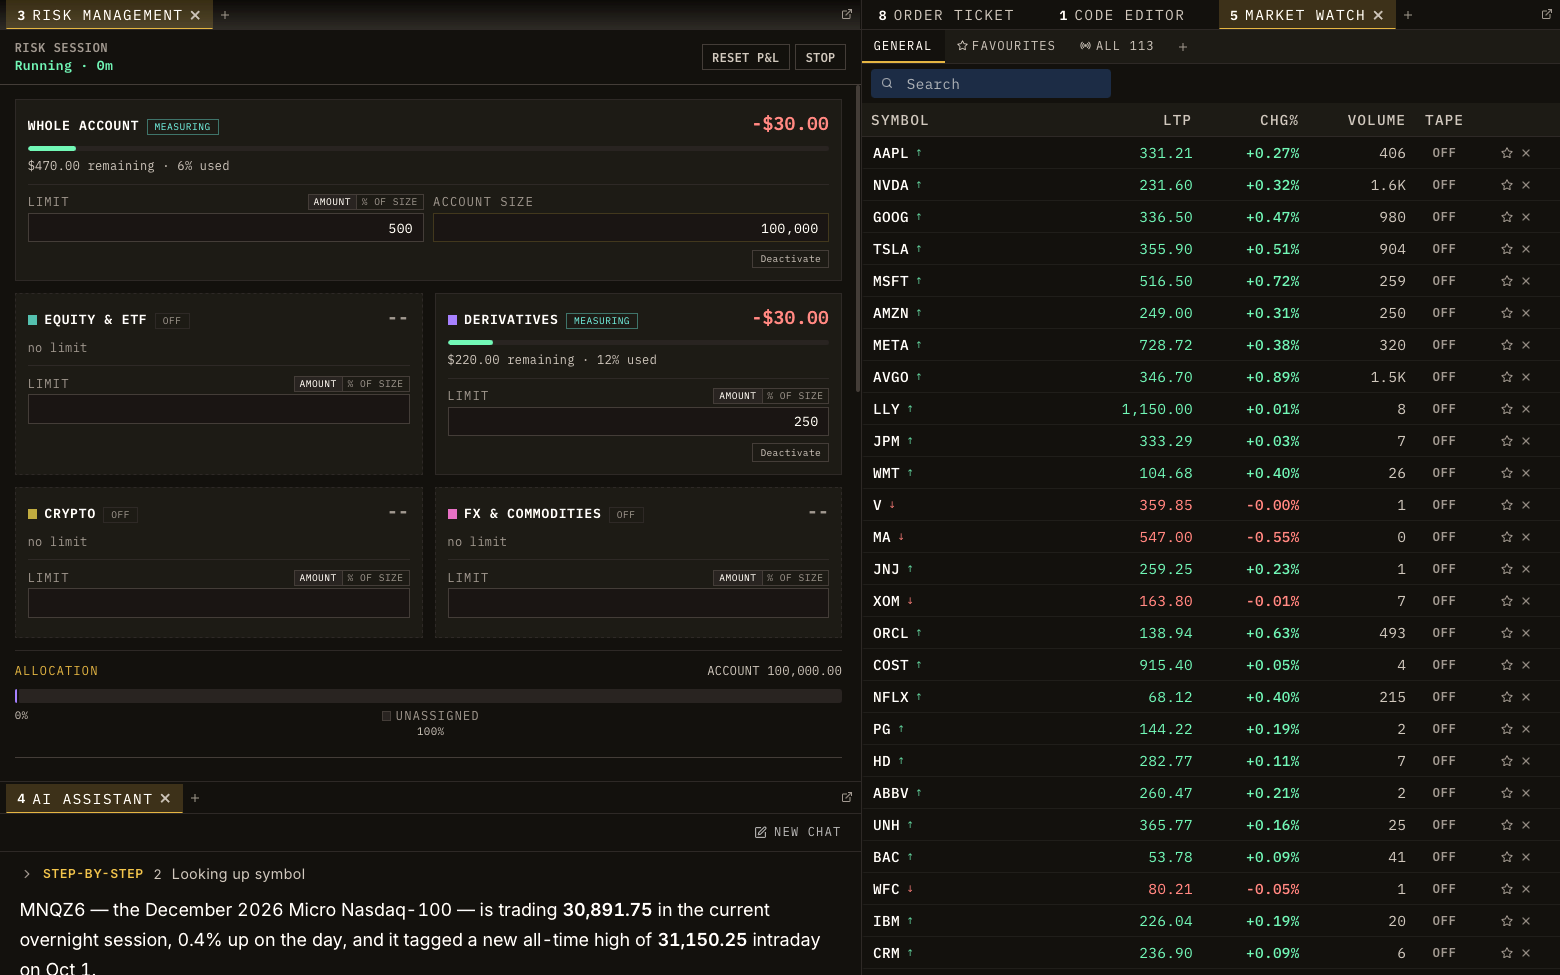Focus the market watch Search field
Viewport: 1560px width, 975px height.
coord(991,84)
